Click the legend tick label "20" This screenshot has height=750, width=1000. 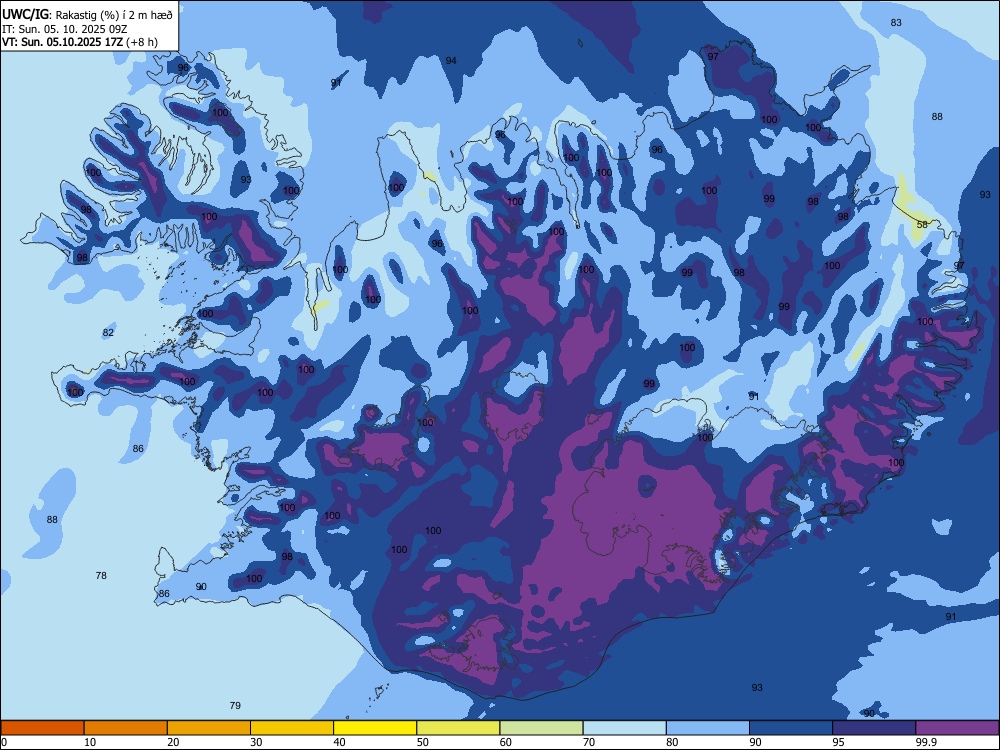[173, 742]
